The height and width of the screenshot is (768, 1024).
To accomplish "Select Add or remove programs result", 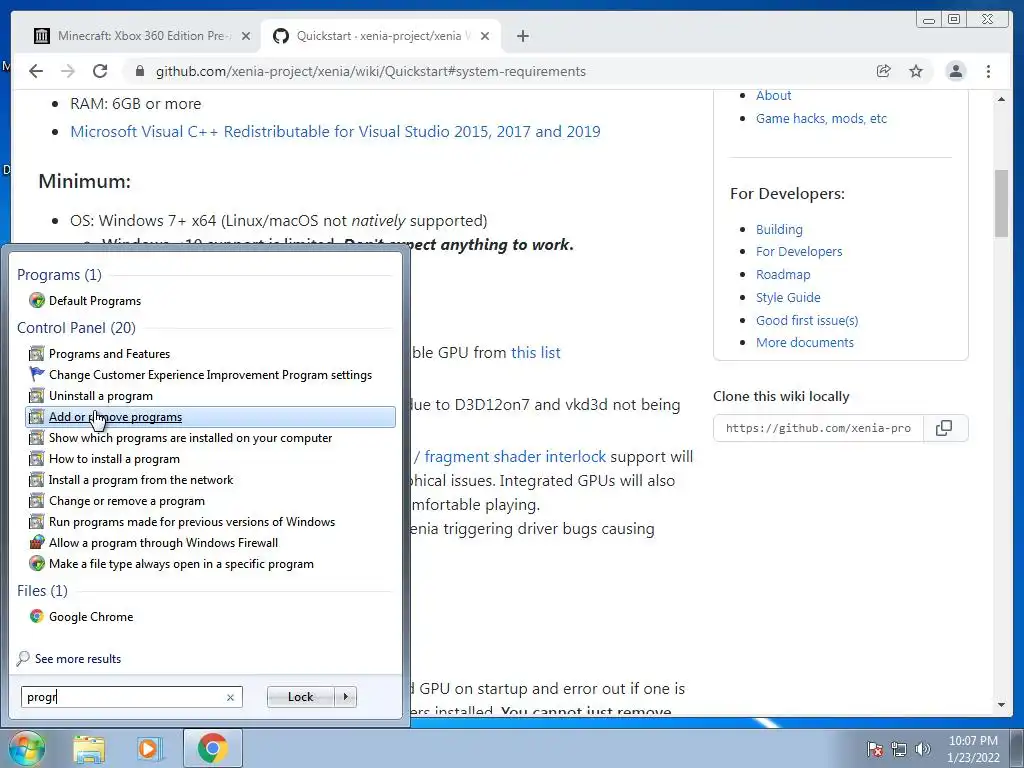I will [x=210, y=417].
